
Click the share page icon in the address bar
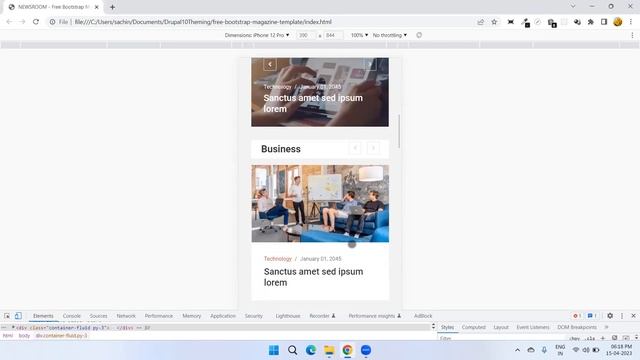tap(480, 22)
